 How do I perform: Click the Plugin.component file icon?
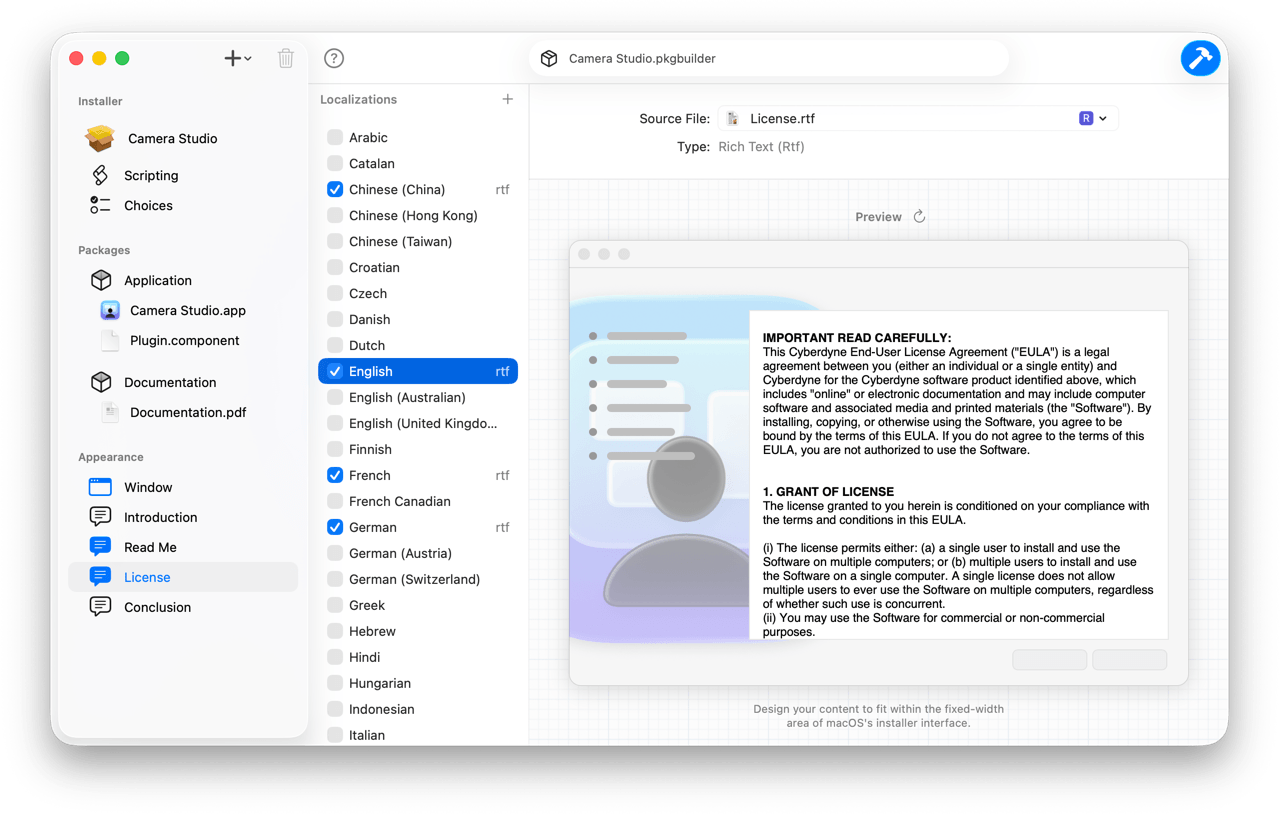click(110, 340)
